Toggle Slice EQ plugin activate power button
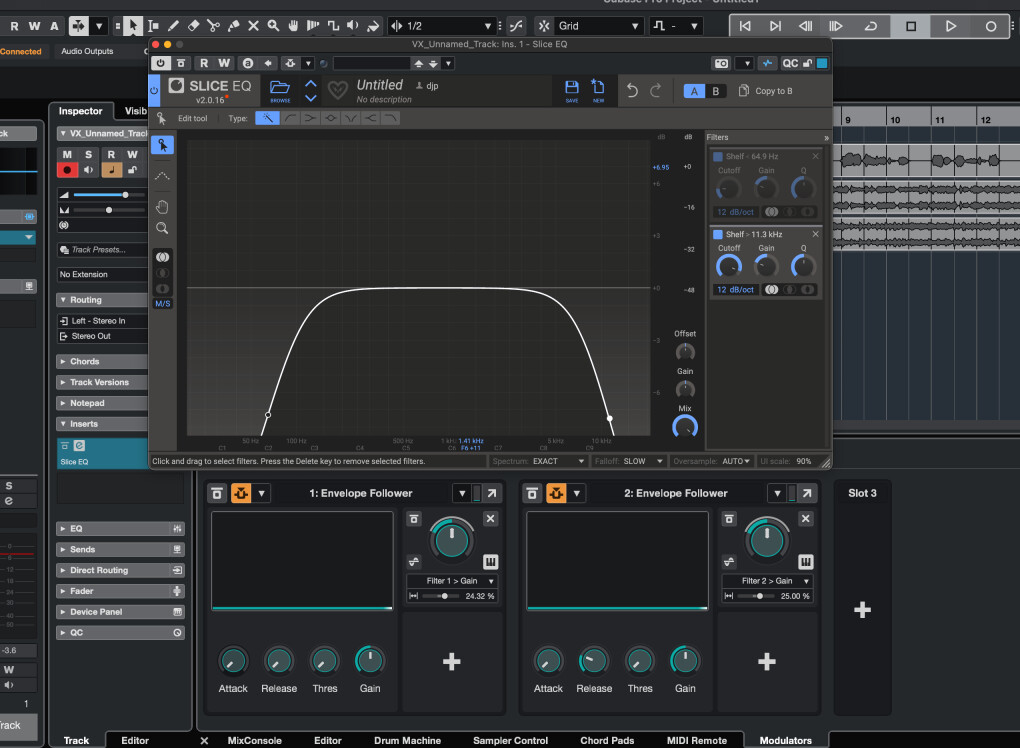Viewport: 1020px width, 748px height. coord(161,63)
